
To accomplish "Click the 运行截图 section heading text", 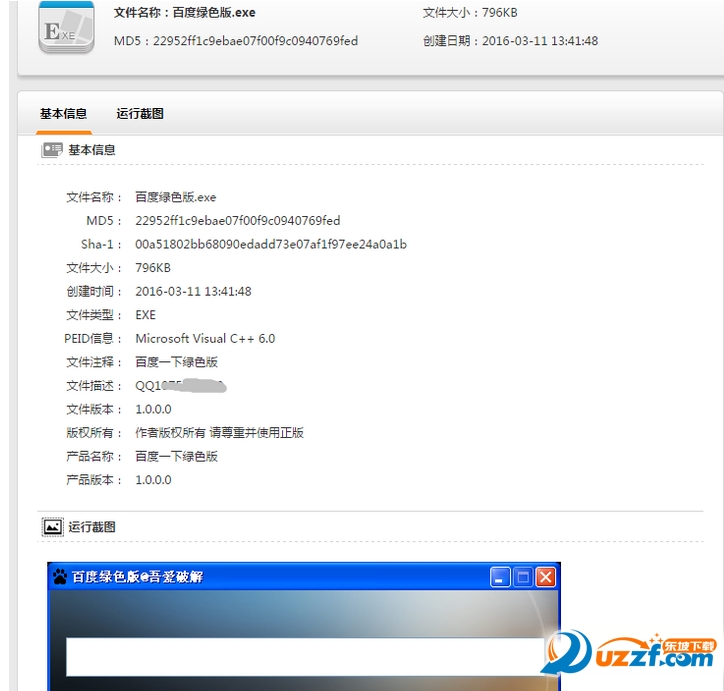I will pyautogui.click(x=91, y=527).
